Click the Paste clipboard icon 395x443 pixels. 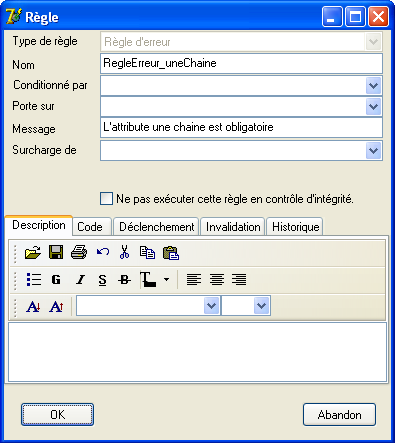[x=171, y=253]
